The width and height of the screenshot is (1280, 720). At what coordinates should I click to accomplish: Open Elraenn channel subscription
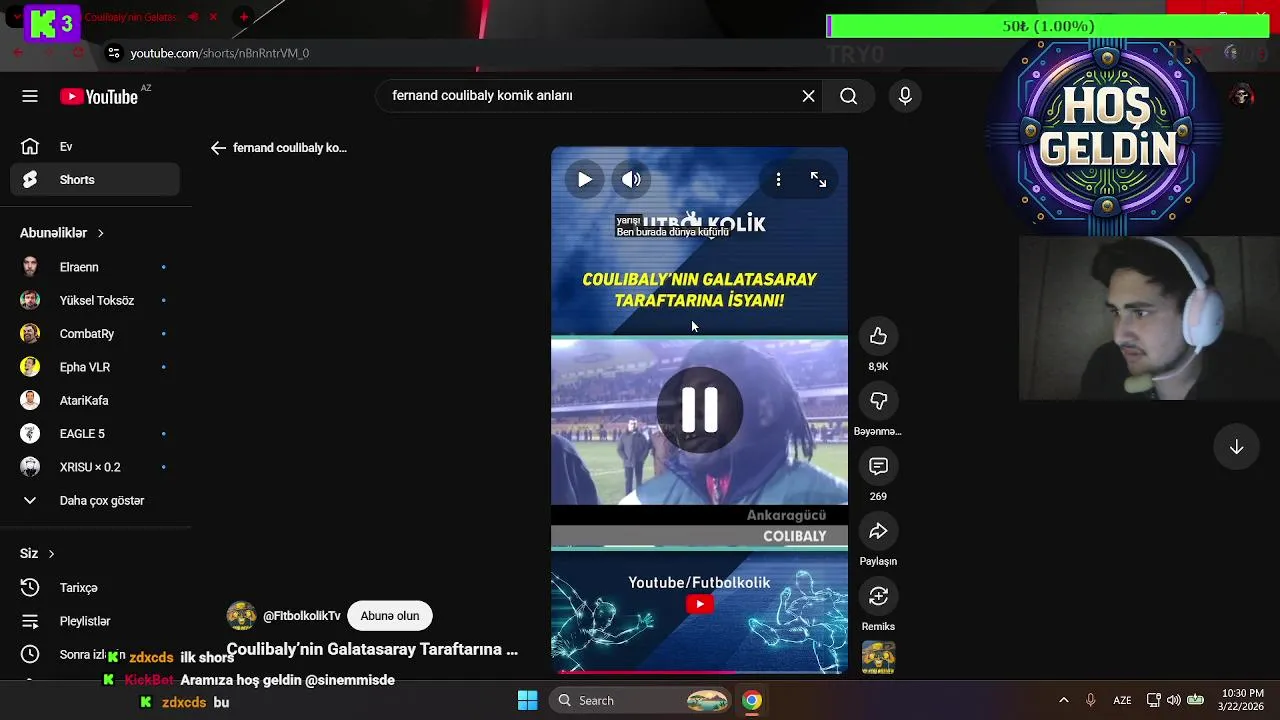point(95,267)
